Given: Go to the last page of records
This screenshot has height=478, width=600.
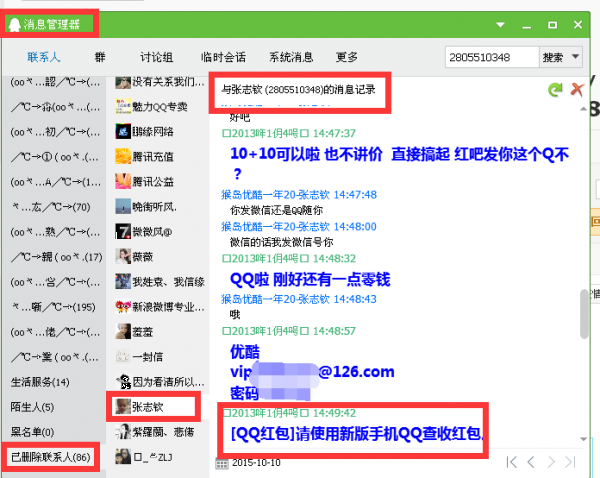Looking at the screenshot, I should pos(570,462).
